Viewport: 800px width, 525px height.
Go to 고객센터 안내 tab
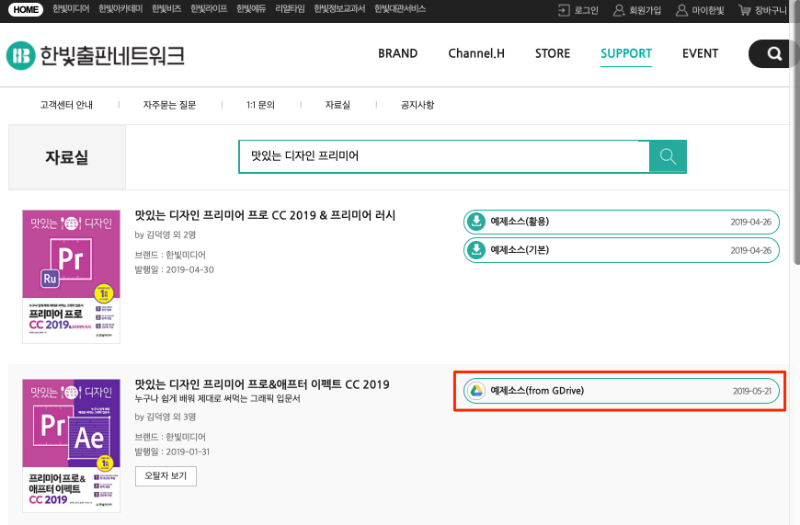(x=66, y=105)
